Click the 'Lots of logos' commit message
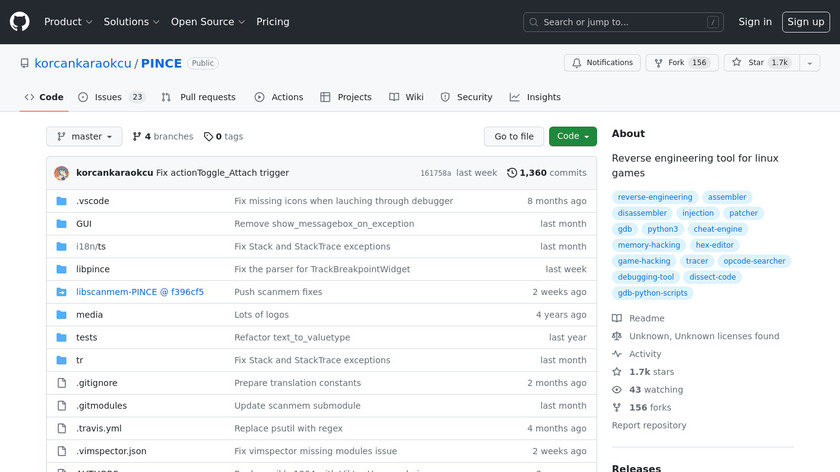This screenshot has height=472, width=840. coord(261,314)
